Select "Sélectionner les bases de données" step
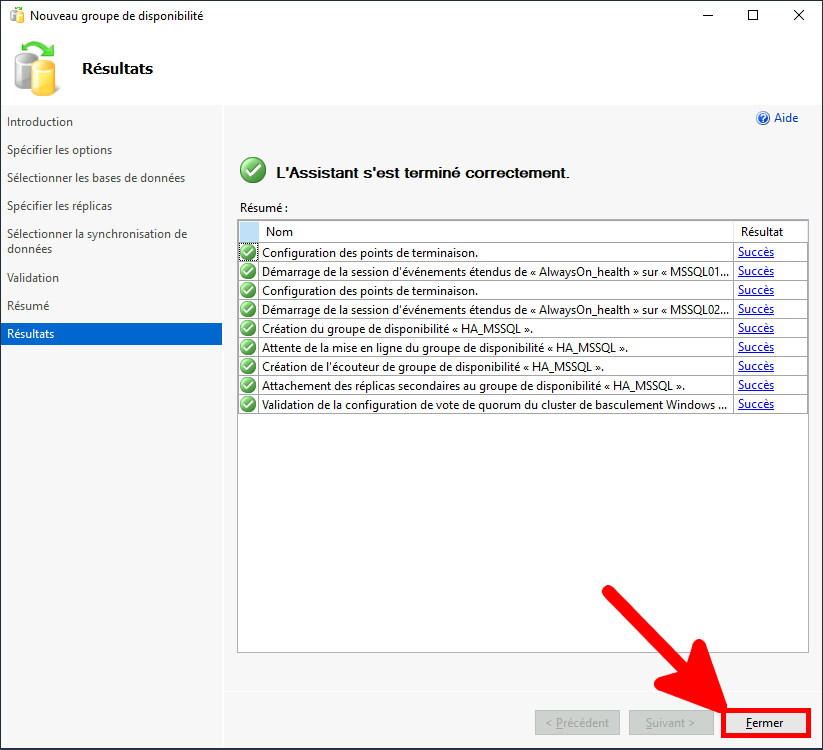The height and width of the screenshot is (750, 823). point(96,178)
